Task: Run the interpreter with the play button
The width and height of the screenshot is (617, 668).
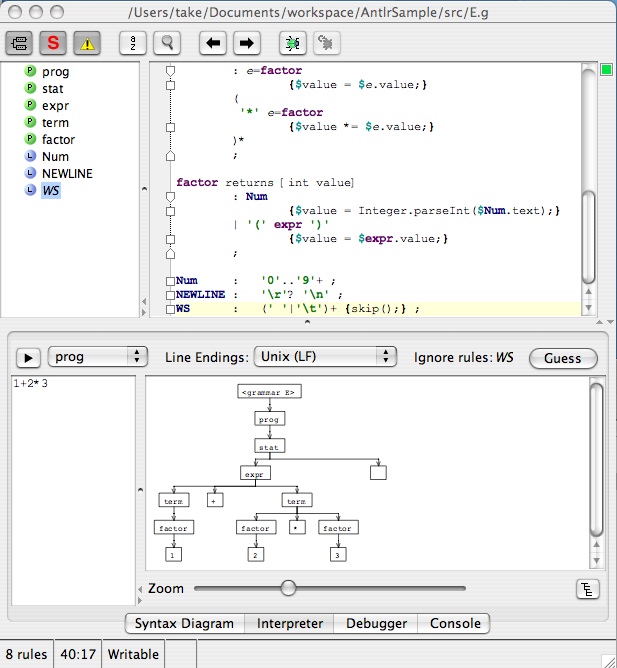Action: pyautogui.click(x=28, y=358)
